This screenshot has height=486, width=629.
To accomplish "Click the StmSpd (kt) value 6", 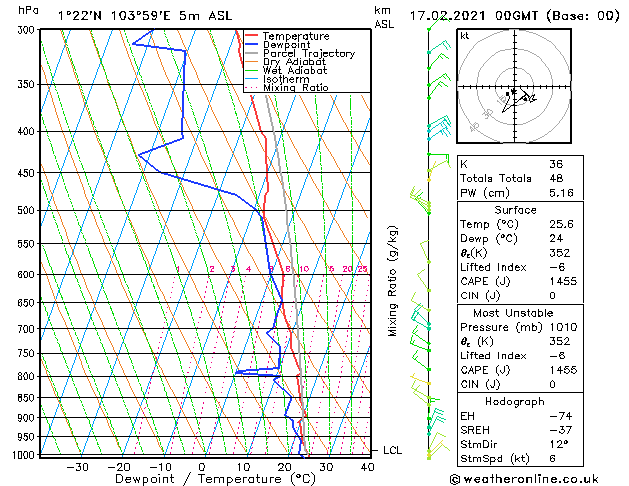I will [552, 459].
